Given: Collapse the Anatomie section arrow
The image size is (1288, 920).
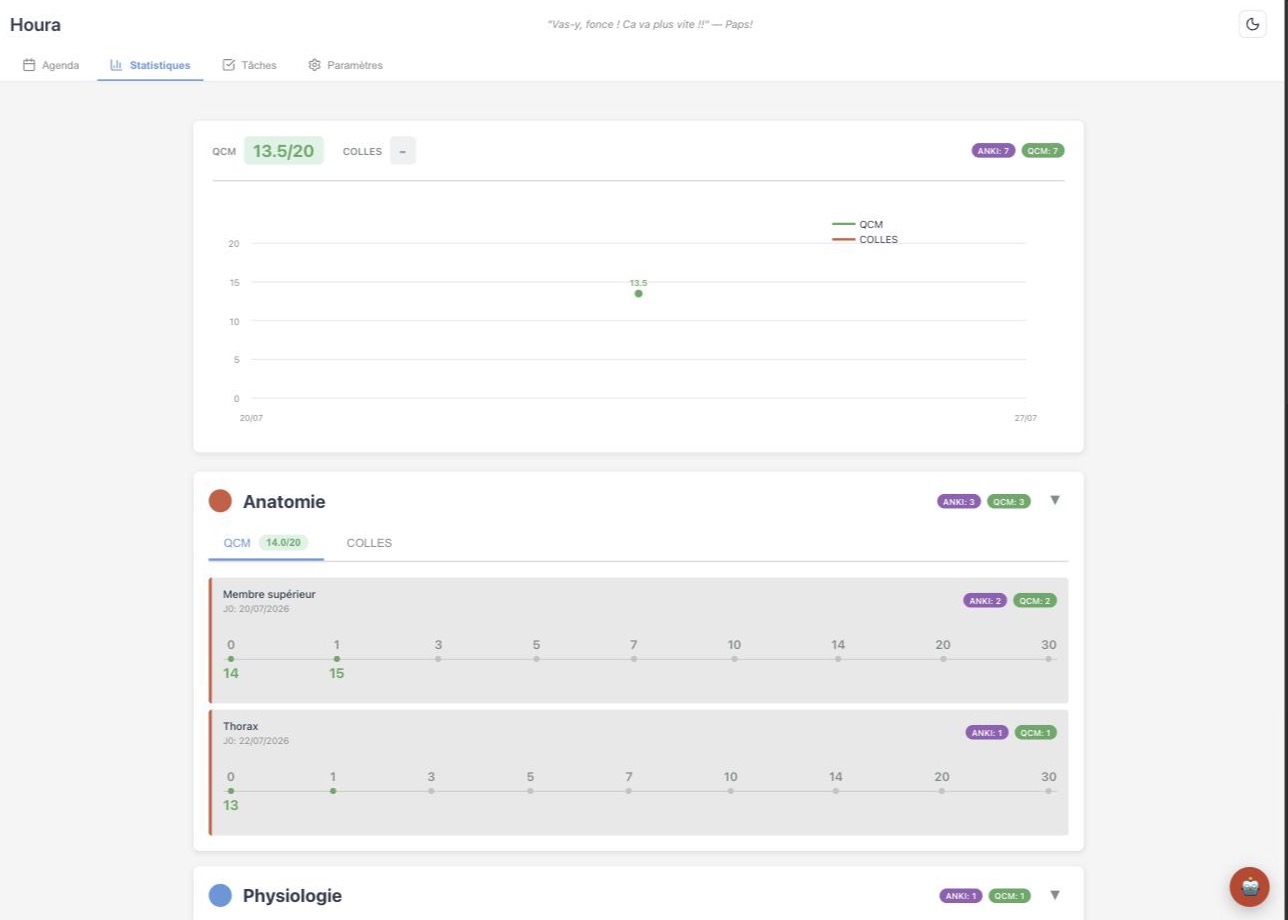Looking at the screenshot, I should click(1054, 500).
